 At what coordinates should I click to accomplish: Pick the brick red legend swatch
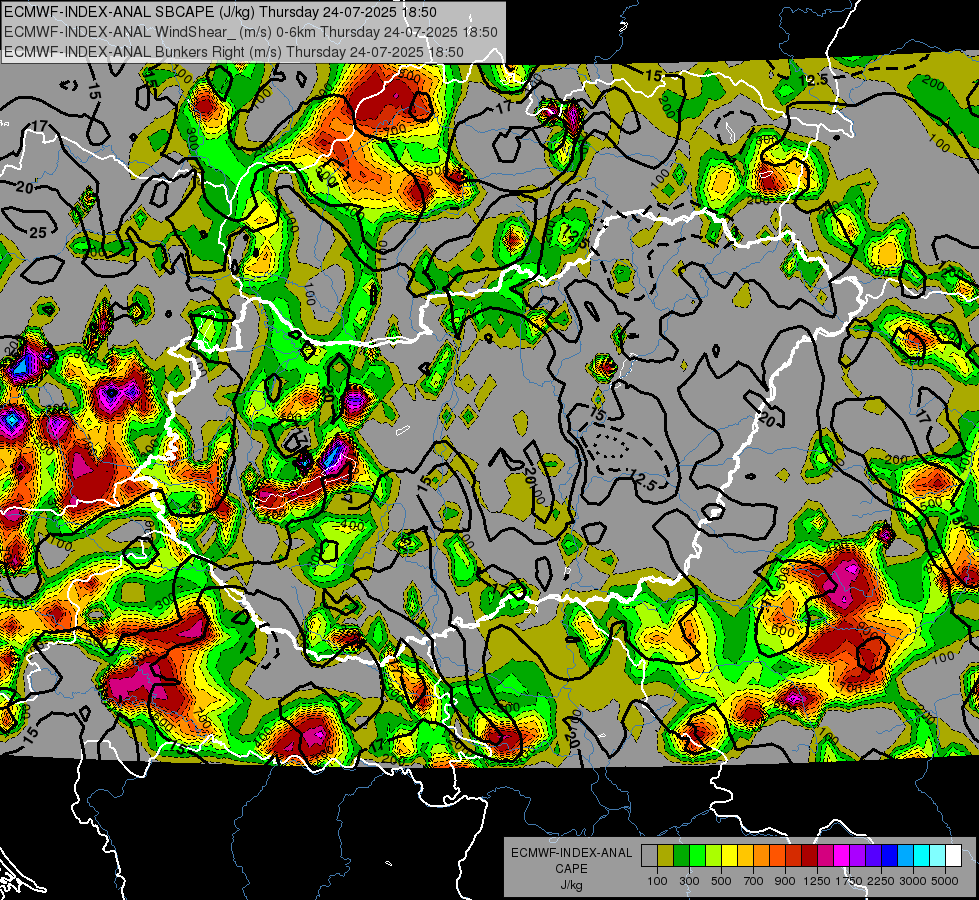click(794, 855)
